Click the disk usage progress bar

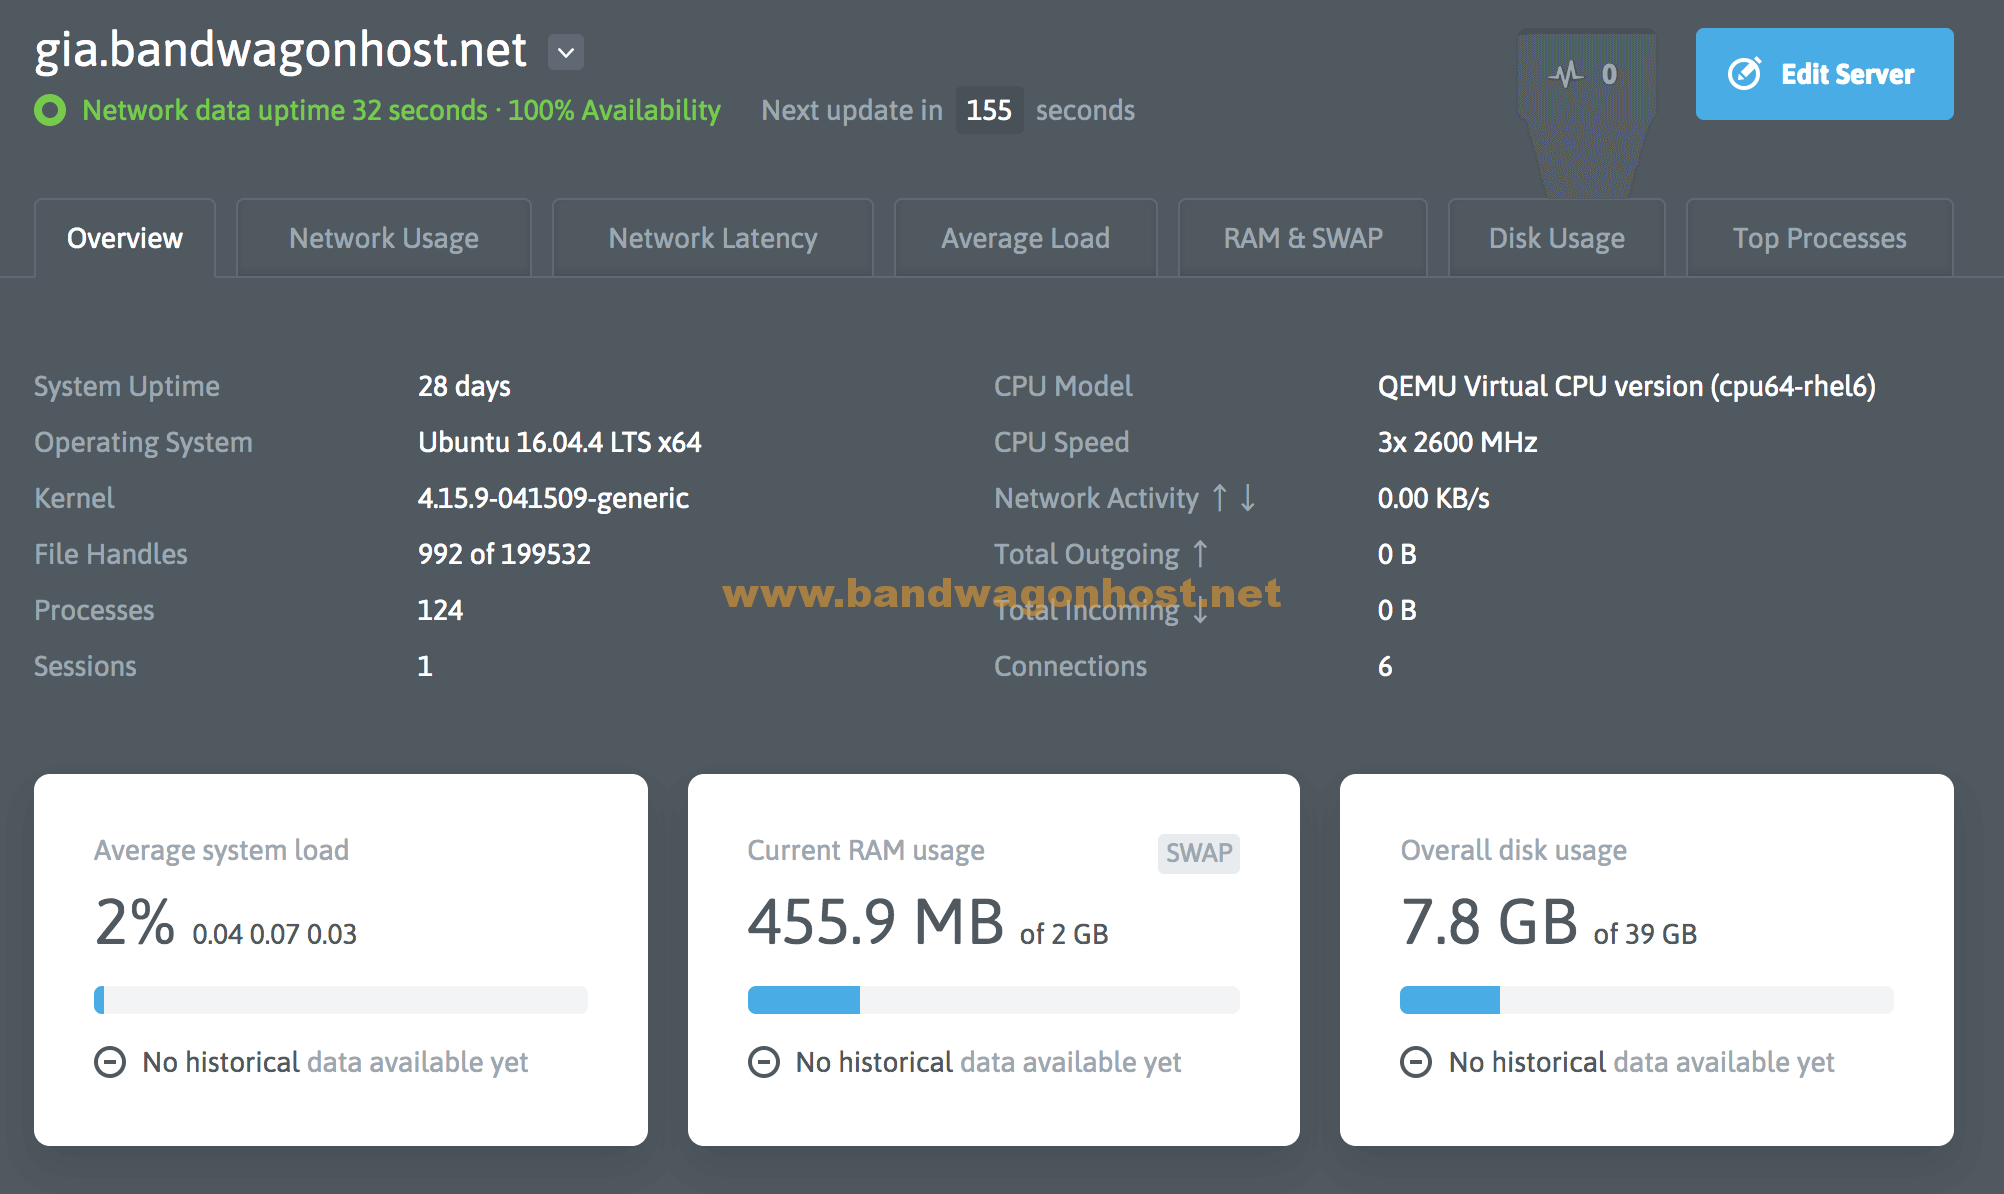point(1645,1000)
